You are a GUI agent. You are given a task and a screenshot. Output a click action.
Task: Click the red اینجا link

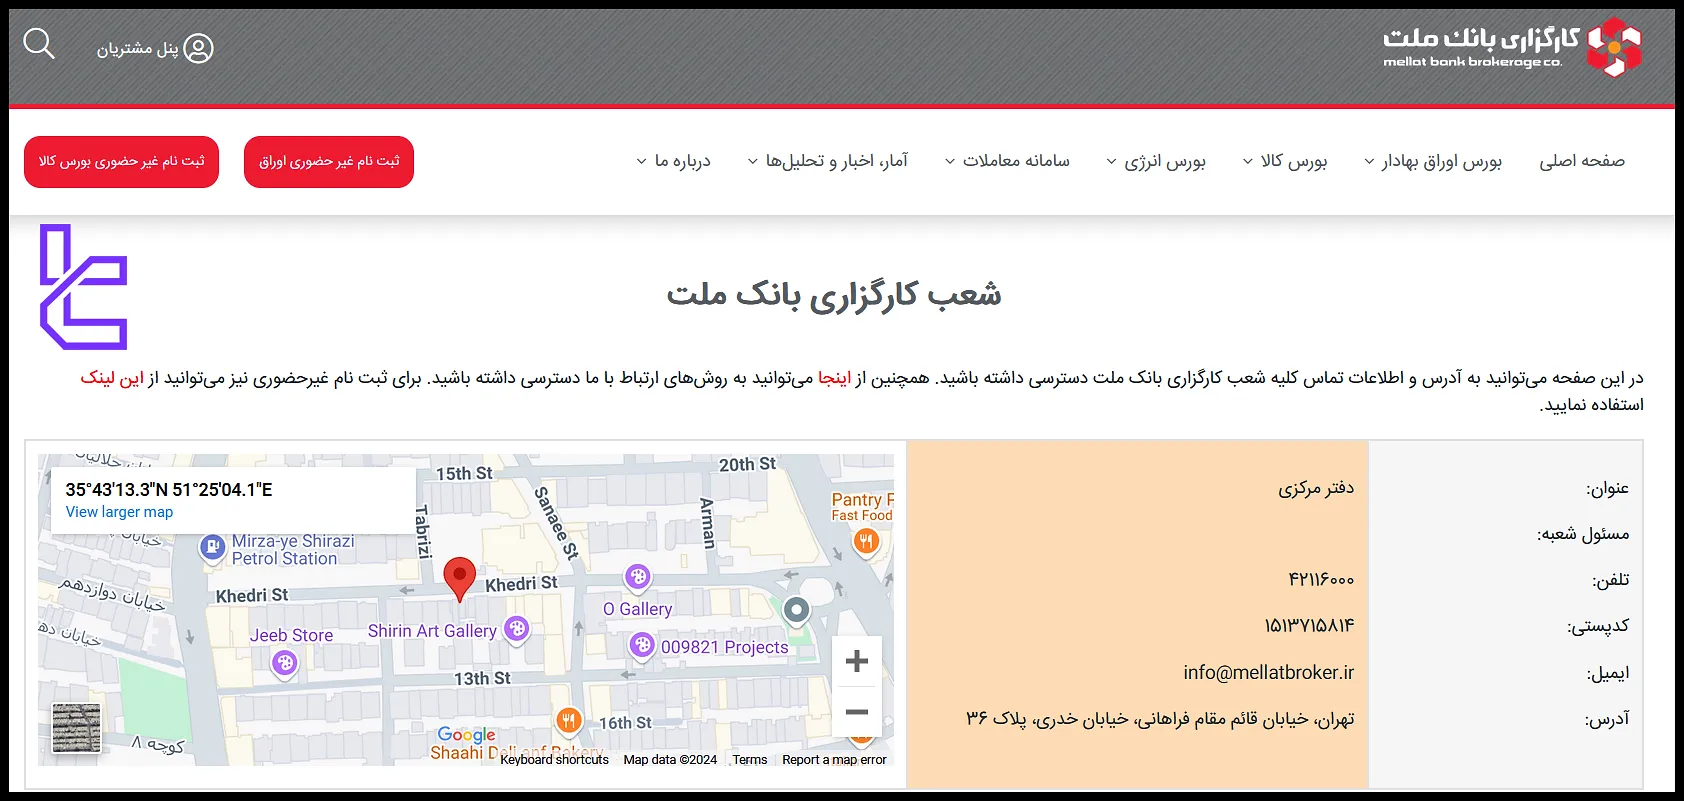834,378
